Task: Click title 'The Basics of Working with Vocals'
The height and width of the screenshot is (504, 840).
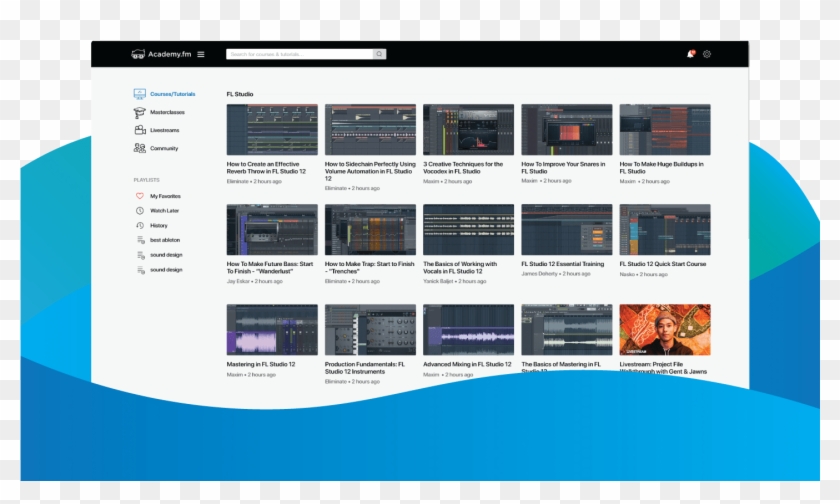Action: (460, 267)
